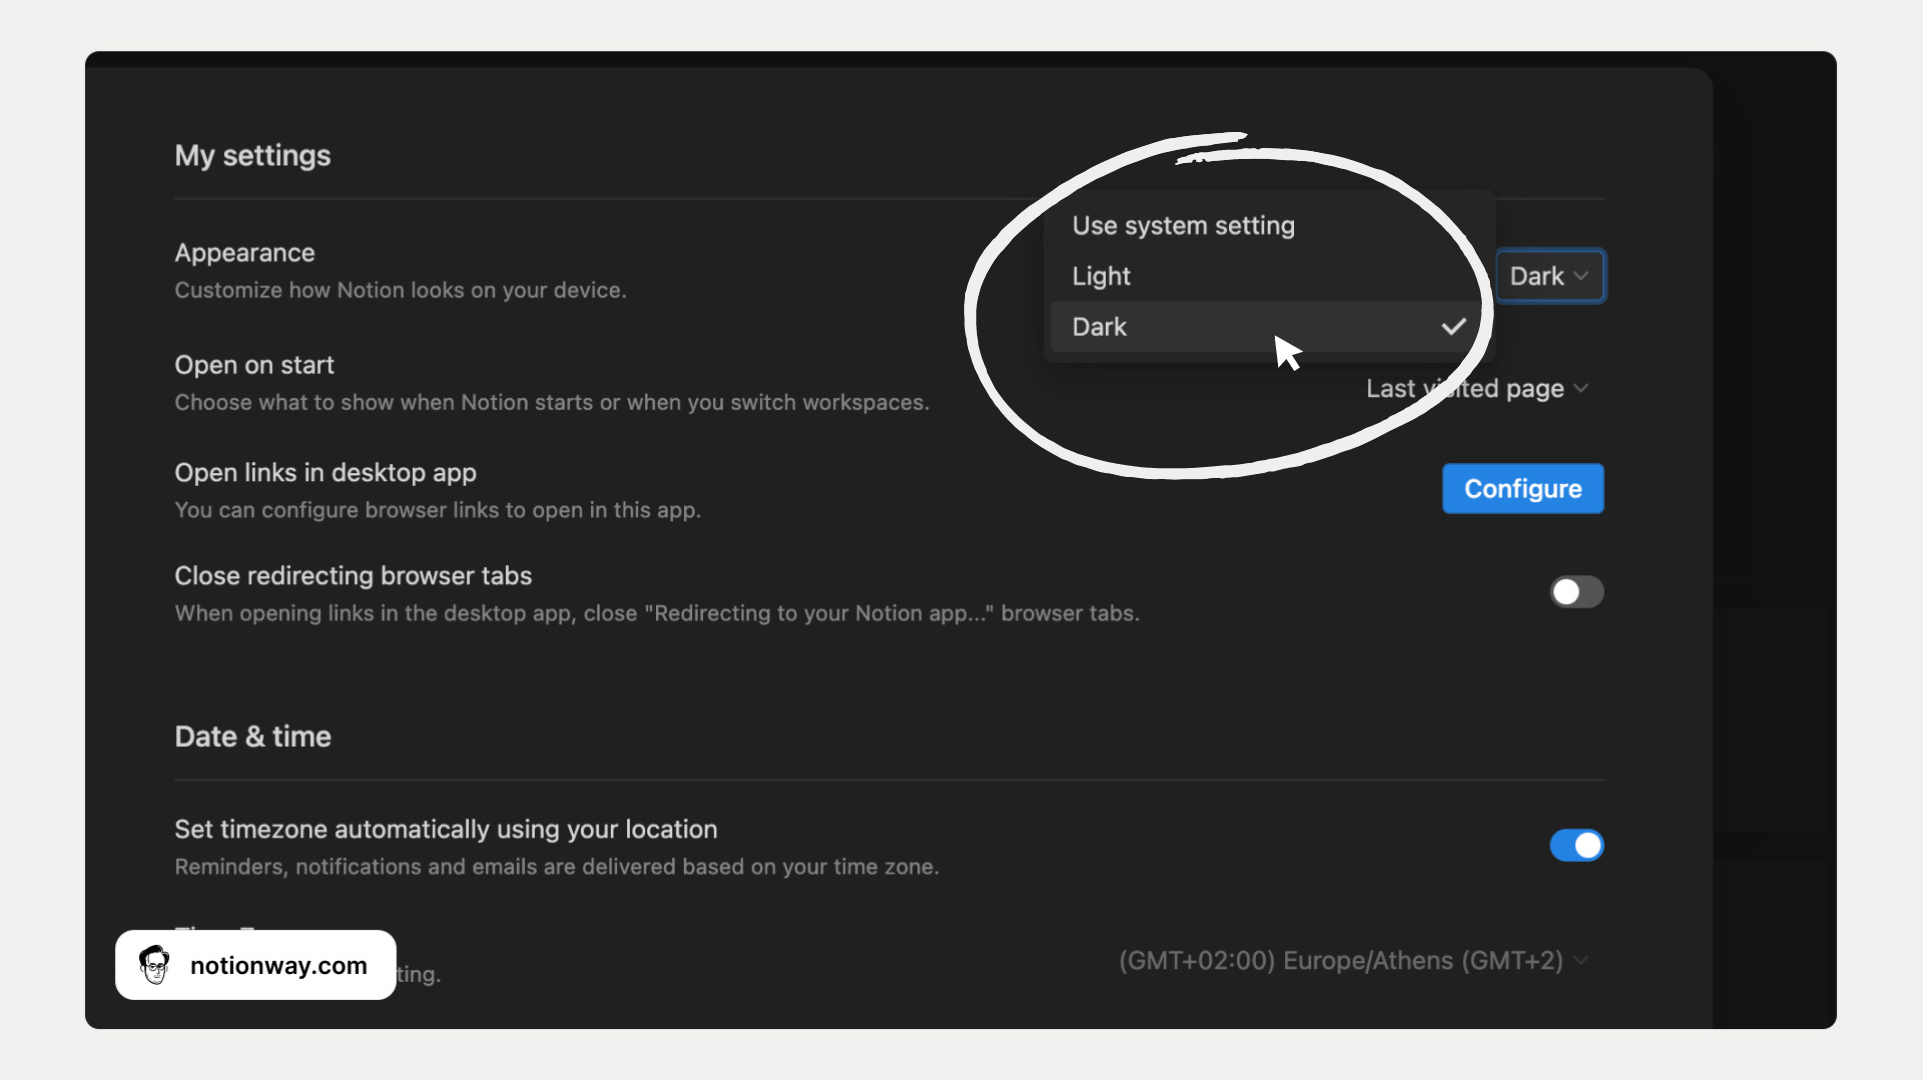Viewport: 1923px width, 1080px height.
Task: Expand the Appearance Dark dropdown
Action: (x=1548, y=275)
